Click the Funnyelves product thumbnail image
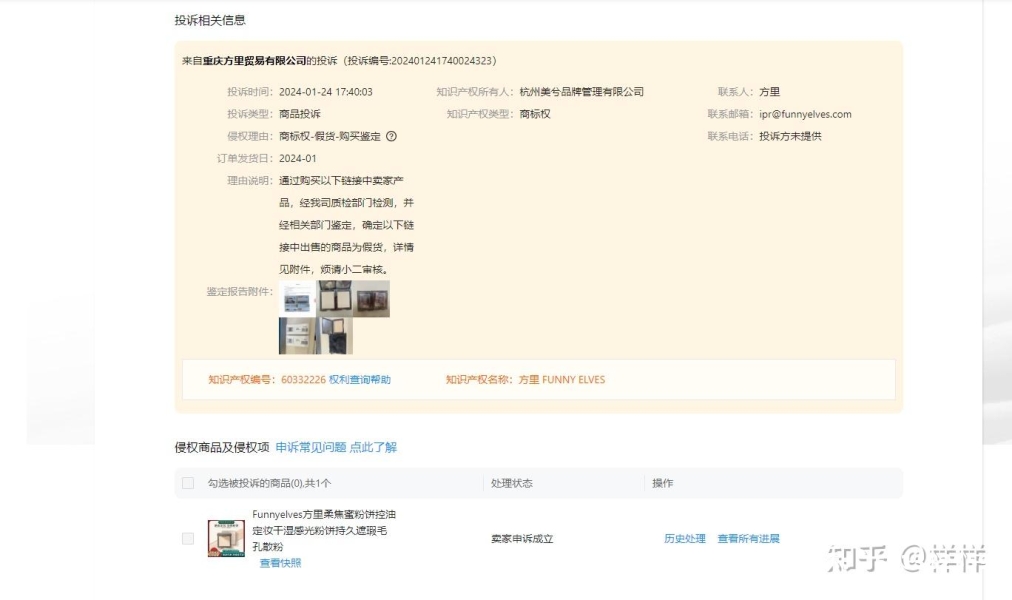This screenshot has width=1012, height=600. [x=226, y=538]
